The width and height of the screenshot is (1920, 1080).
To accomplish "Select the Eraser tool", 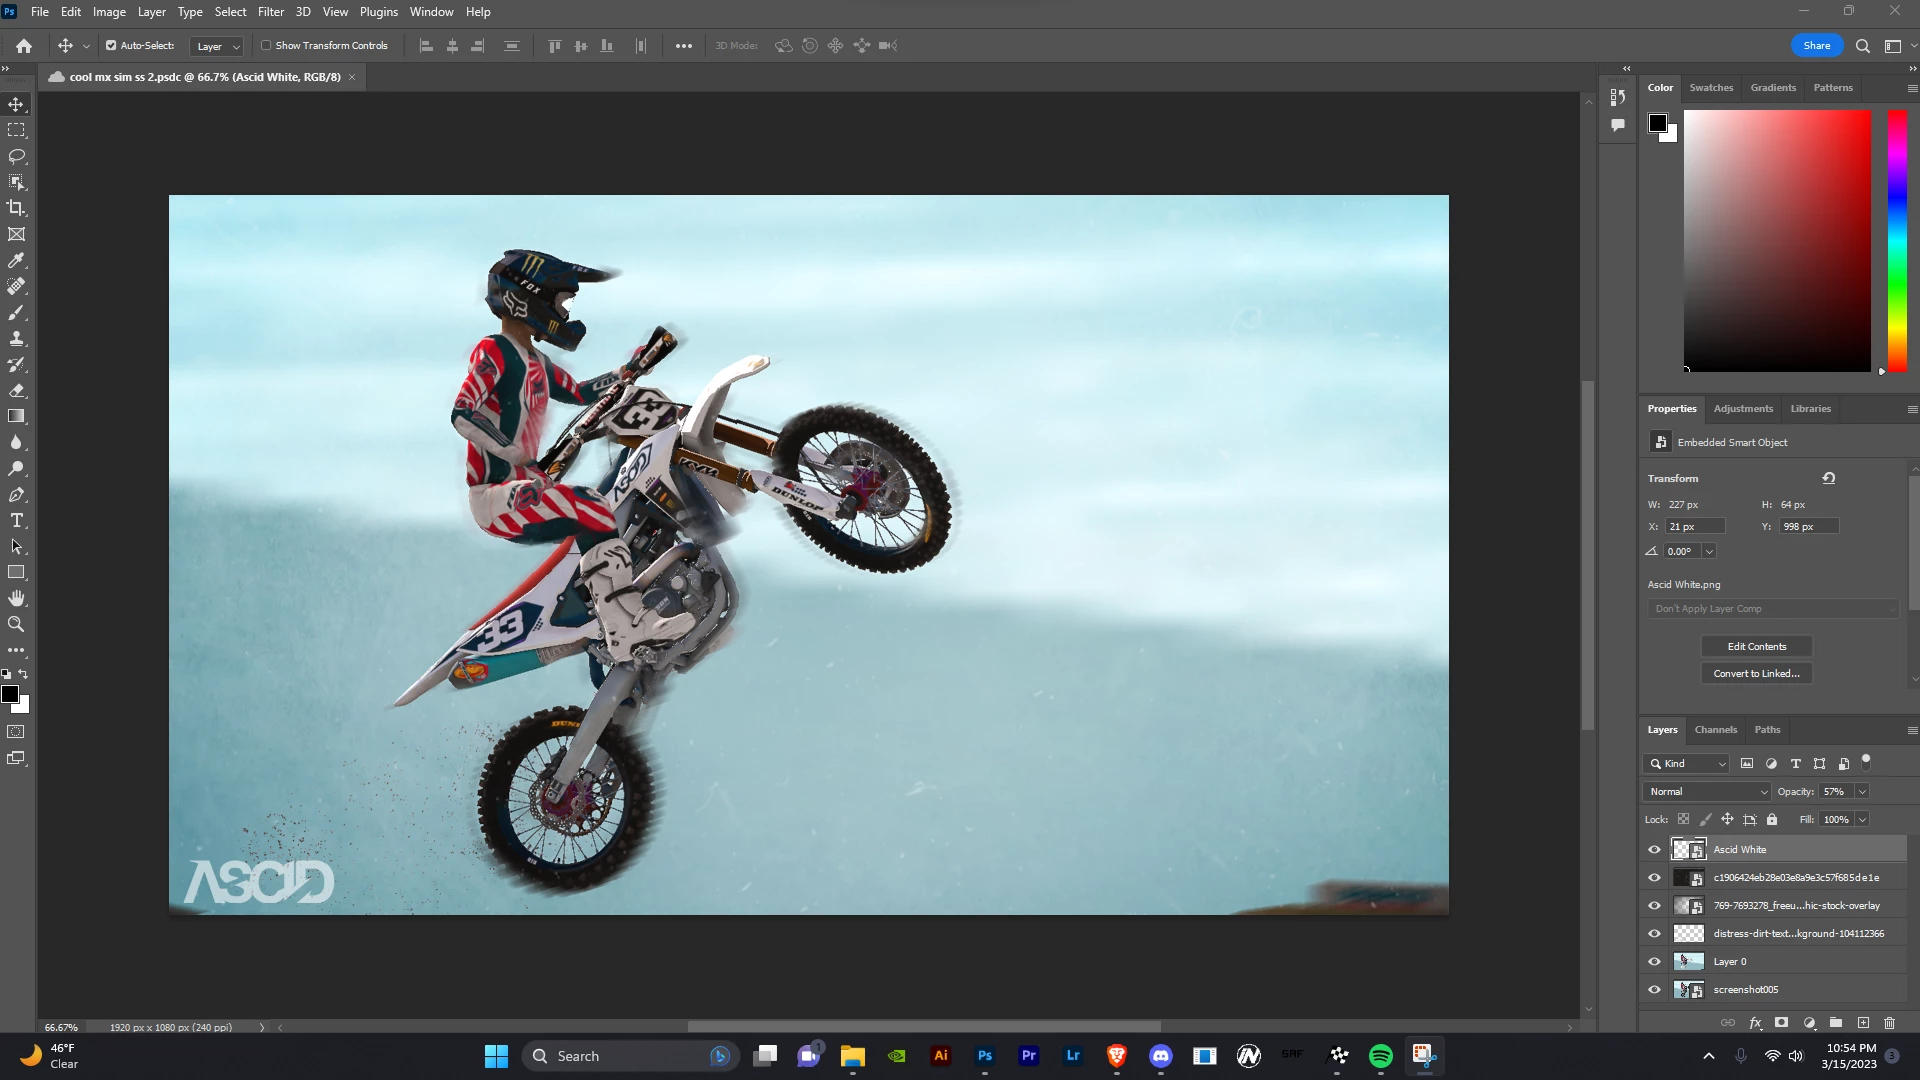I will click(x=16, y=390).
